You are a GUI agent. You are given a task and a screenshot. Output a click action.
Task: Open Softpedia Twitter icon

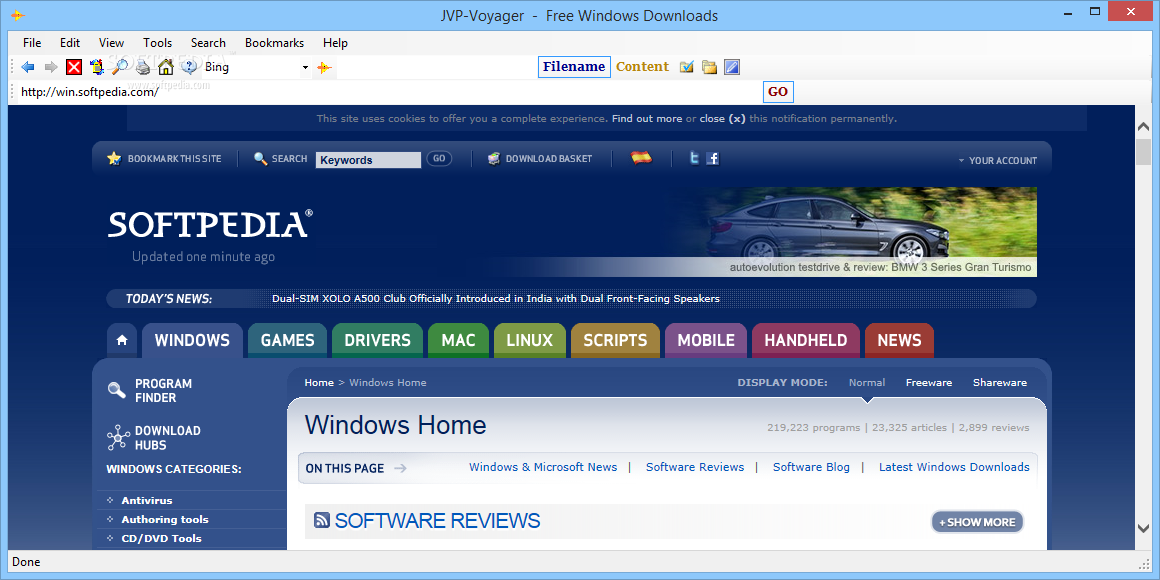694,158
